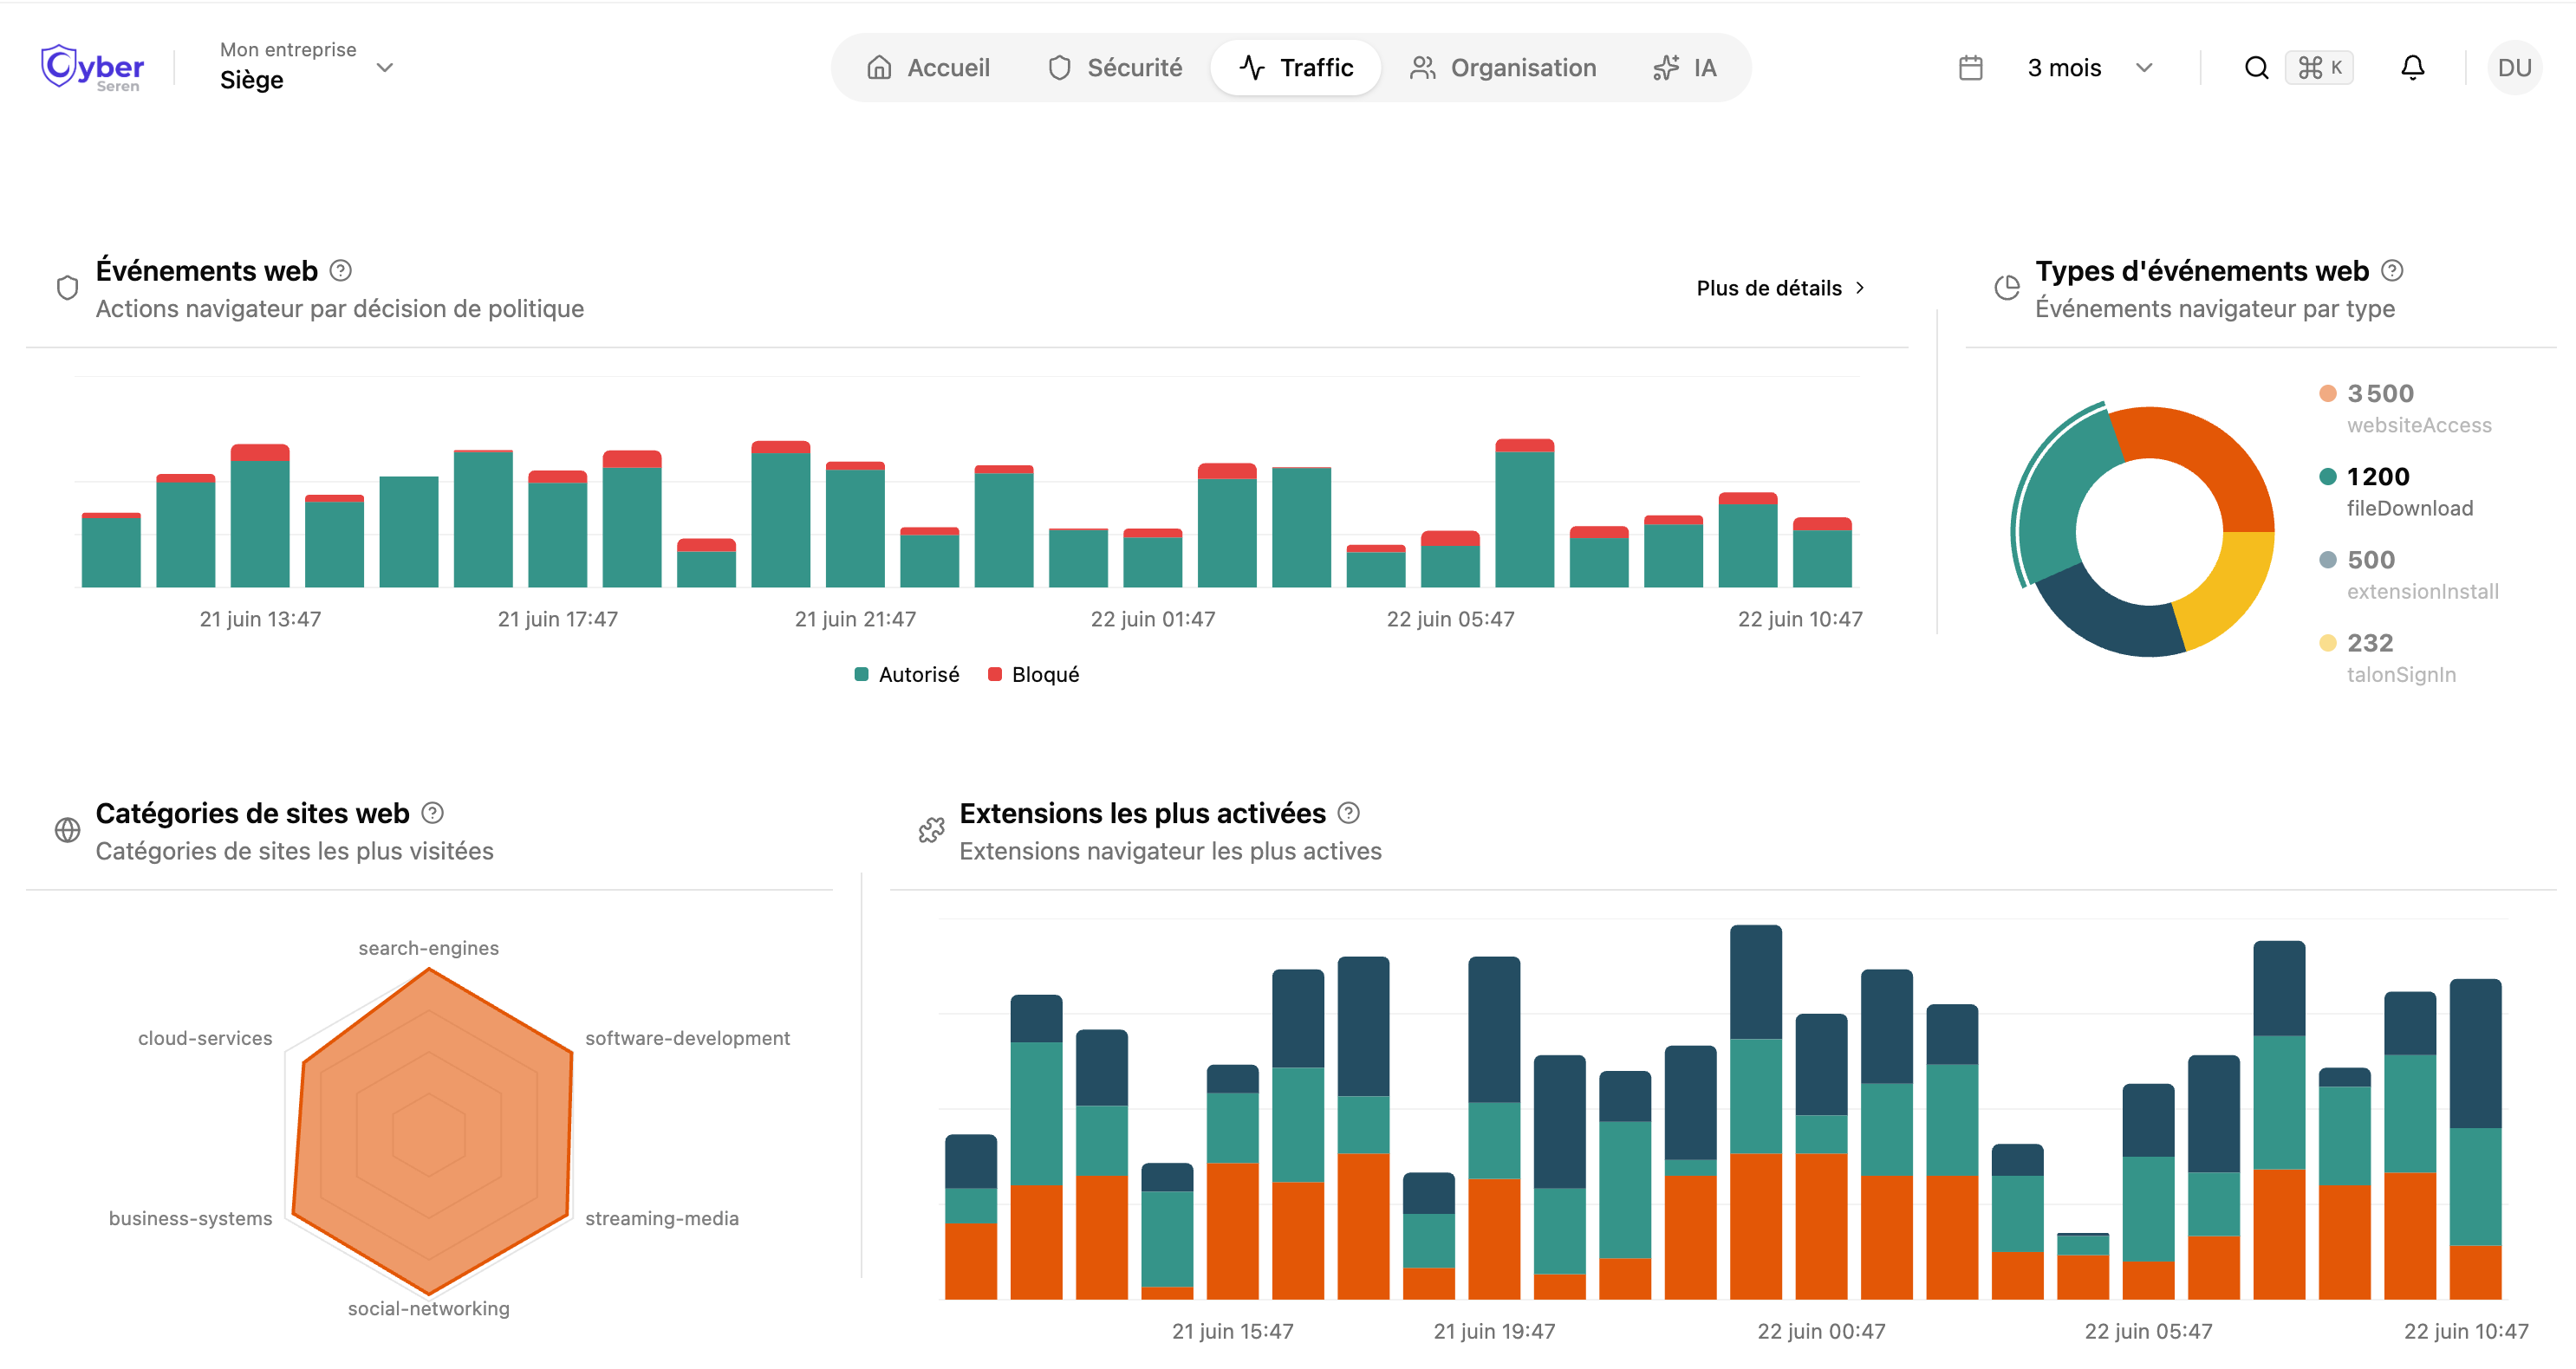Click the calendar icon

(x=1970, y=68)
